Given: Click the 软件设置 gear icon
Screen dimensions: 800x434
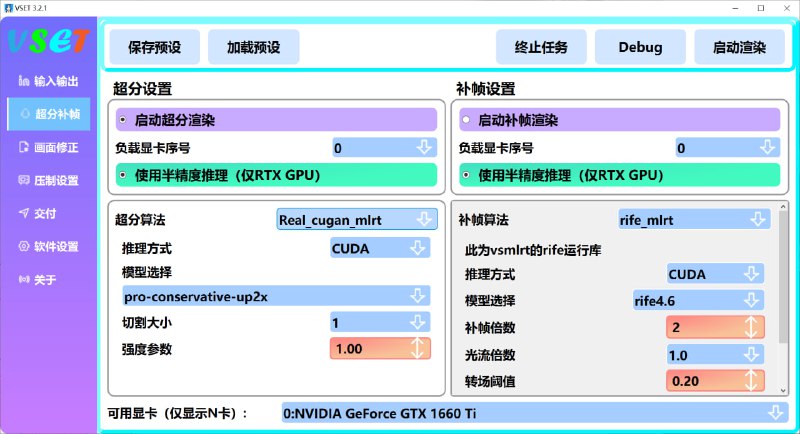Looking at the screenshot, I should point(23,246).
